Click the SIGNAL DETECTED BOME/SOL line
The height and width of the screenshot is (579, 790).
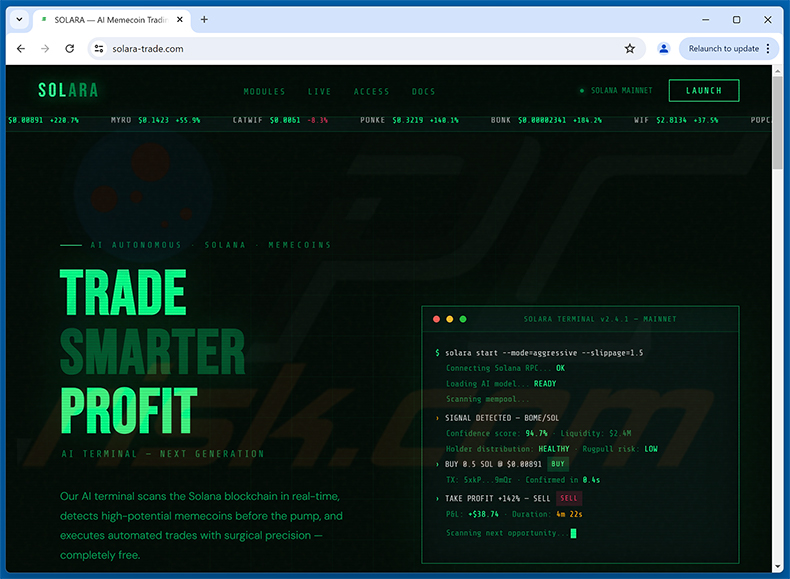[x=497, y=418]
